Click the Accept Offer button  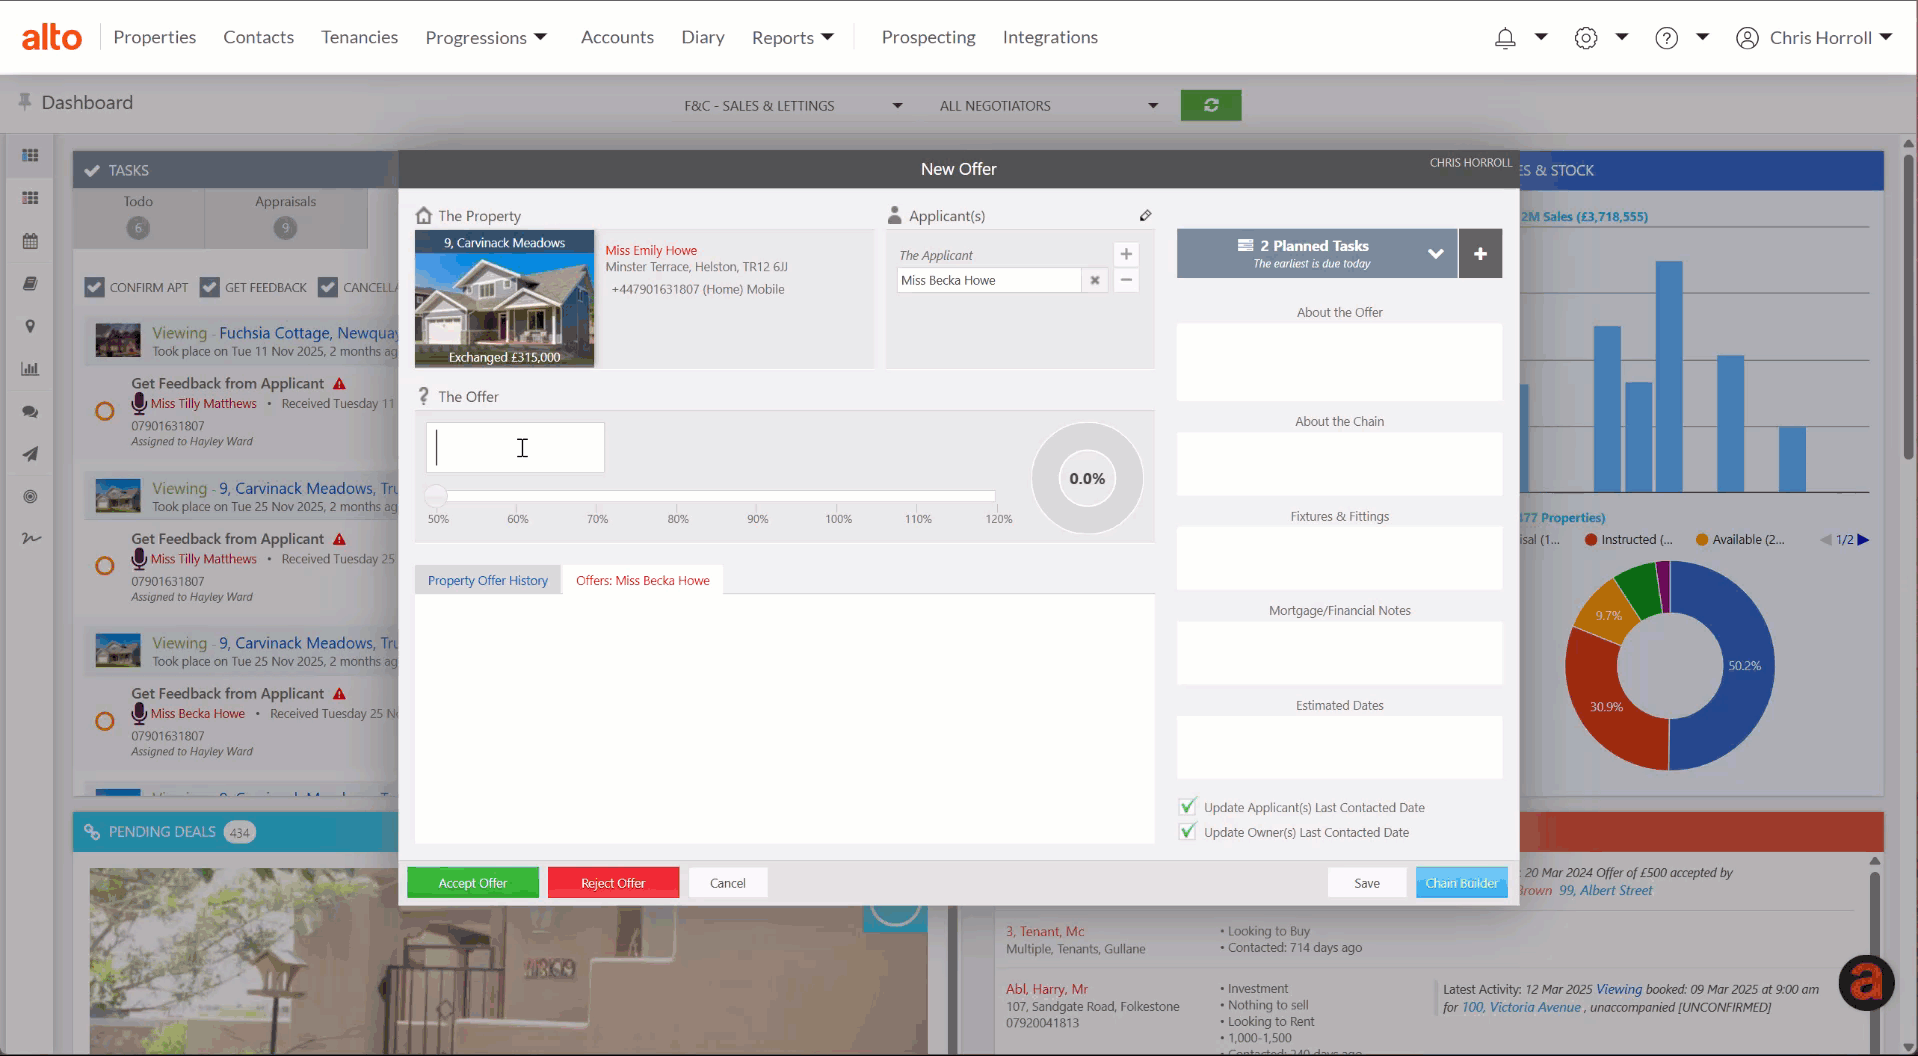473,883
